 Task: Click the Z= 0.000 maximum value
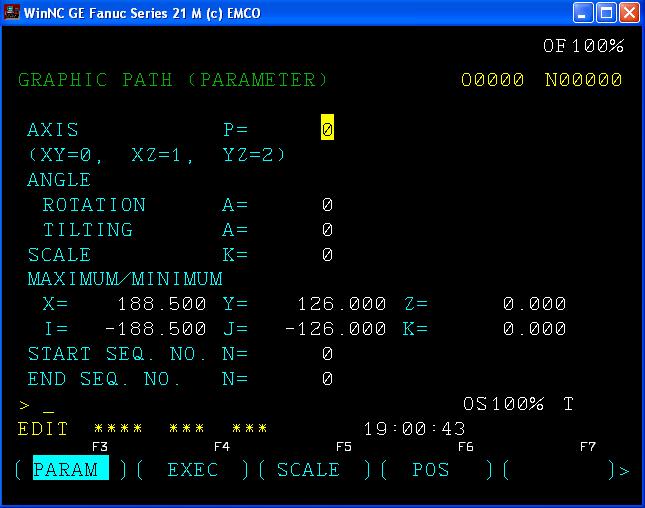click(534, 304)
